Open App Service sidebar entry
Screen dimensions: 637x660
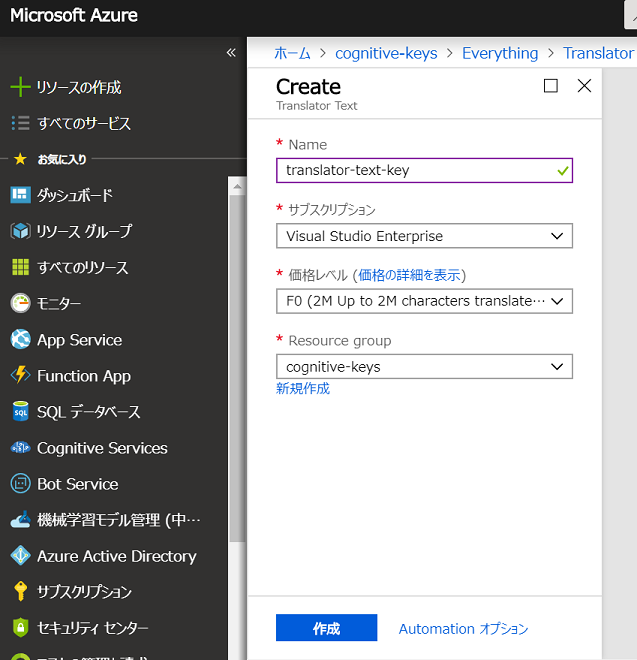pos(80,340)
